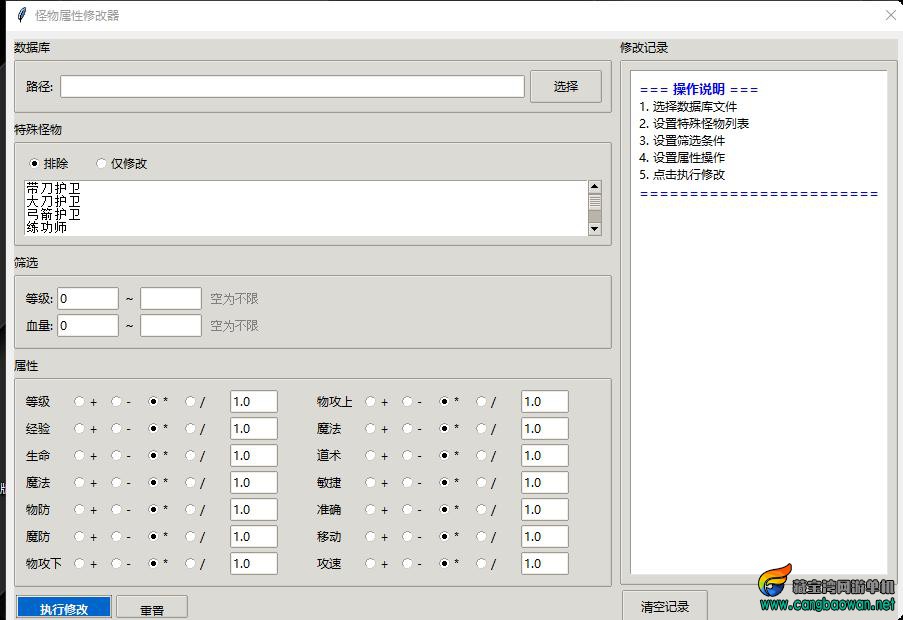Click the 物攻上 value field
This screenshot has height=620, width=903.
[x=545, y=401]
